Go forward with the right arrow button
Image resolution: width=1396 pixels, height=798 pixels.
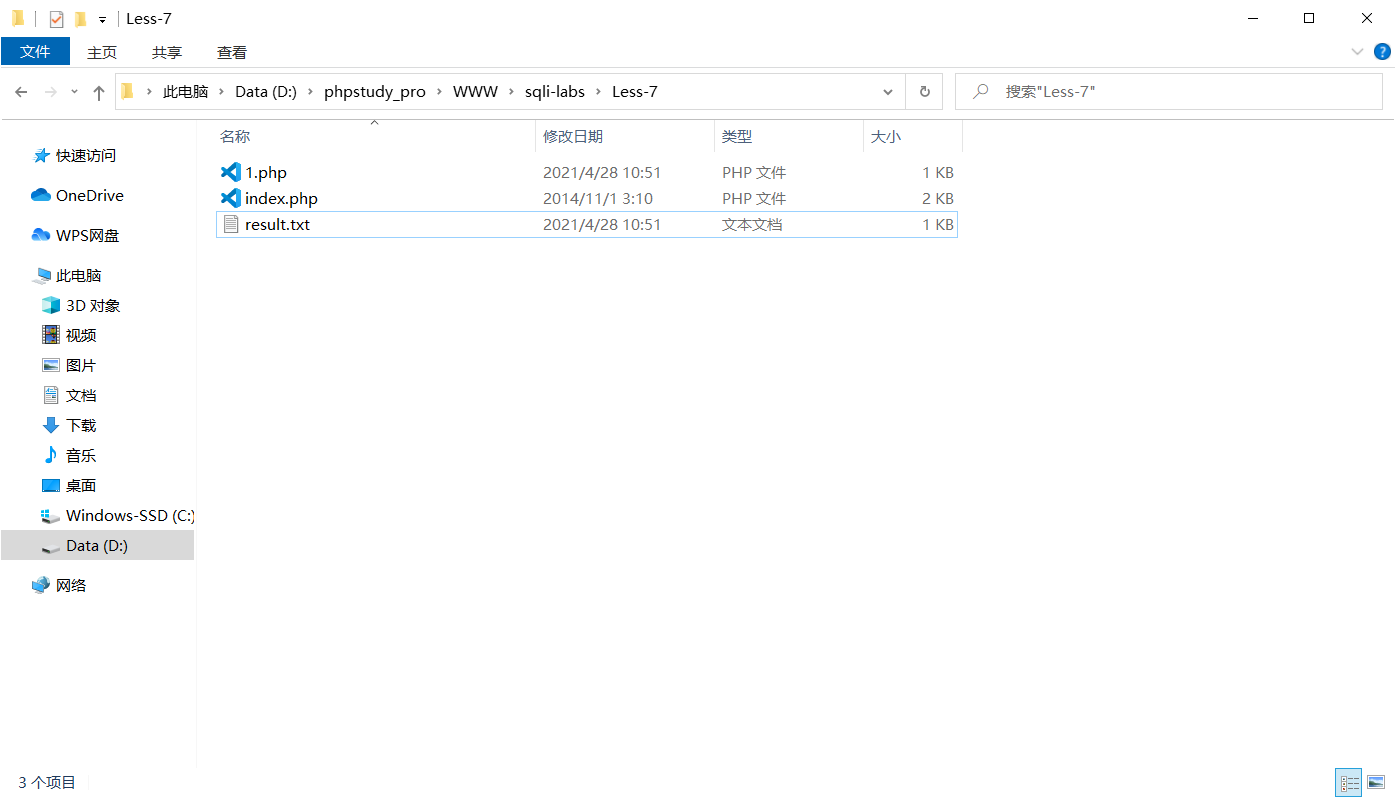[x=51, y=92]
